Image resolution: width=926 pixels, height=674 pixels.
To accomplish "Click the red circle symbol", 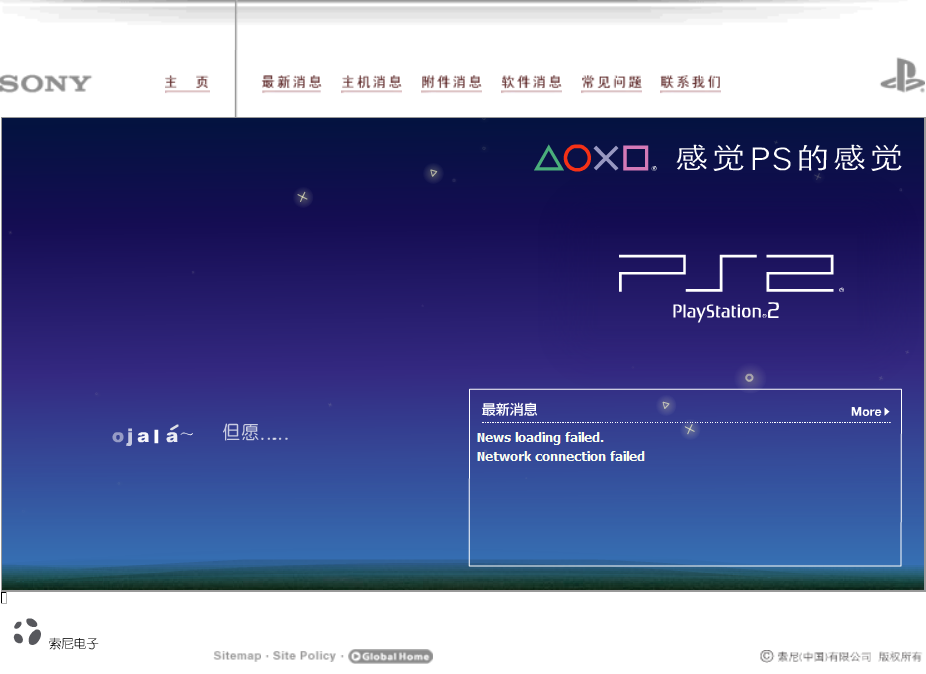I will point(578,158).
